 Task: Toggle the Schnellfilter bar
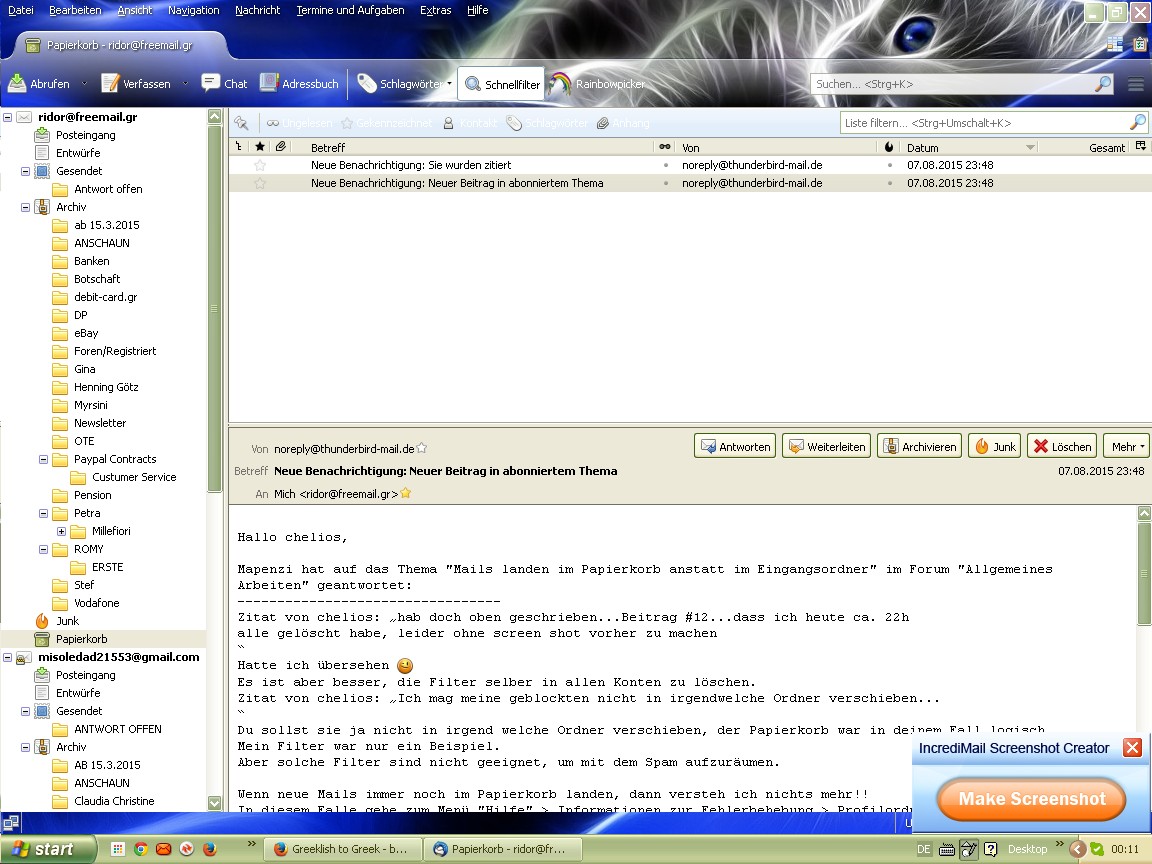502,85
